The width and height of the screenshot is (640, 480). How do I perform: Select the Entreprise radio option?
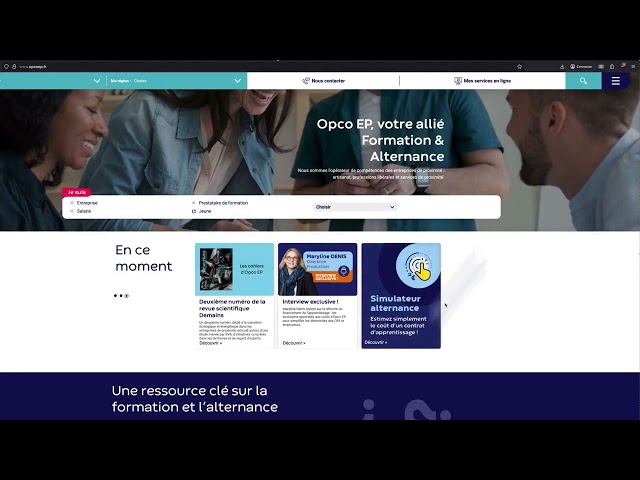[x=72, y=203]
